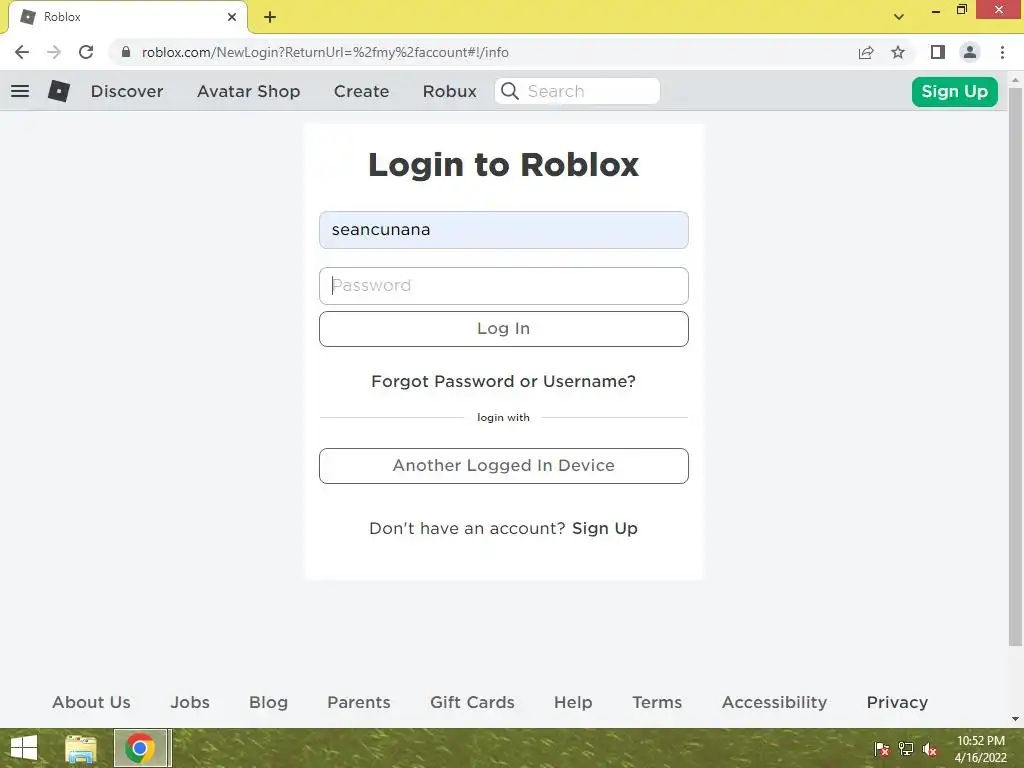Open Help footer link

(573, 703)
